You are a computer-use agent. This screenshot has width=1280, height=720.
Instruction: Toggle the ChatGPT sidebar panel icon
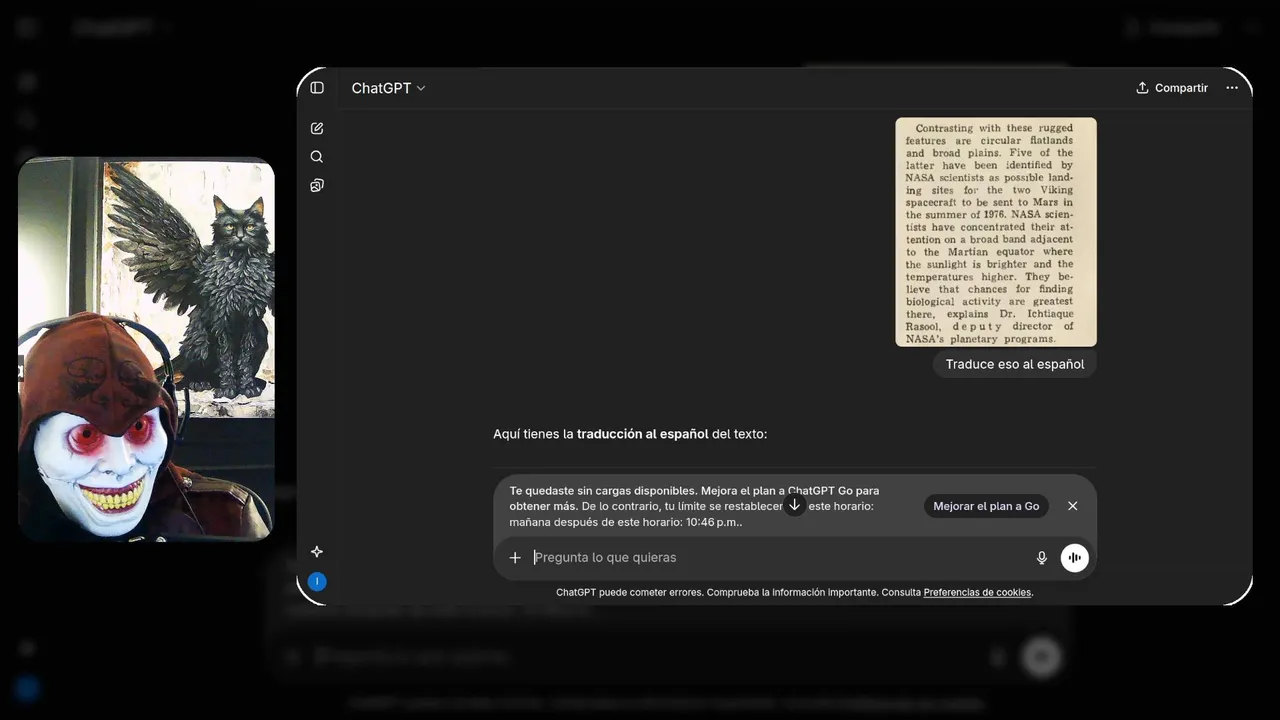(x=317, y=88)
